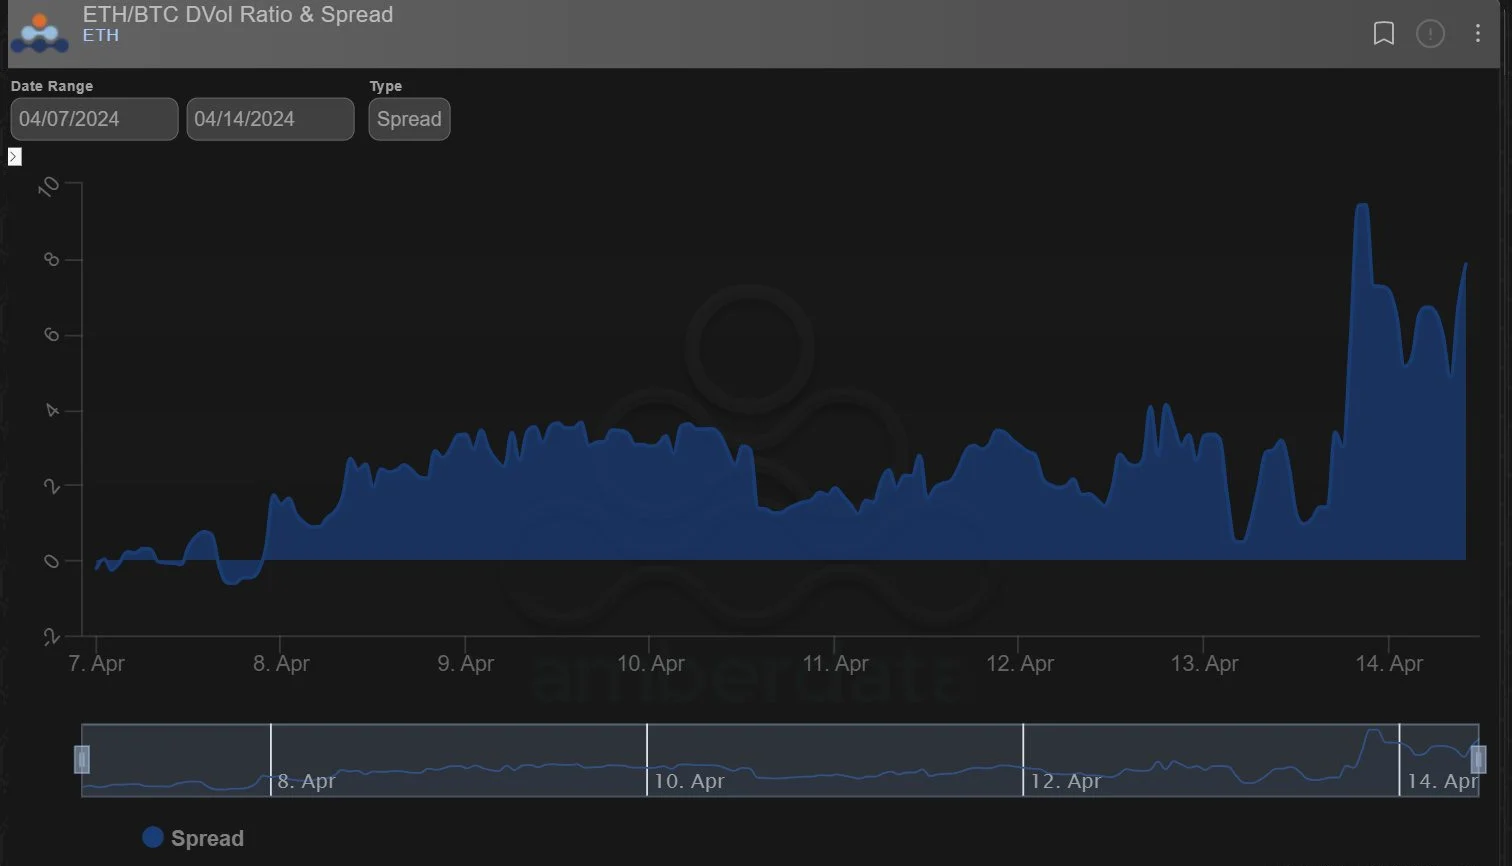Screen dimensions: 1512x866
Task: Edit the end date 04/14/2024 field
Action: point(270,119)
